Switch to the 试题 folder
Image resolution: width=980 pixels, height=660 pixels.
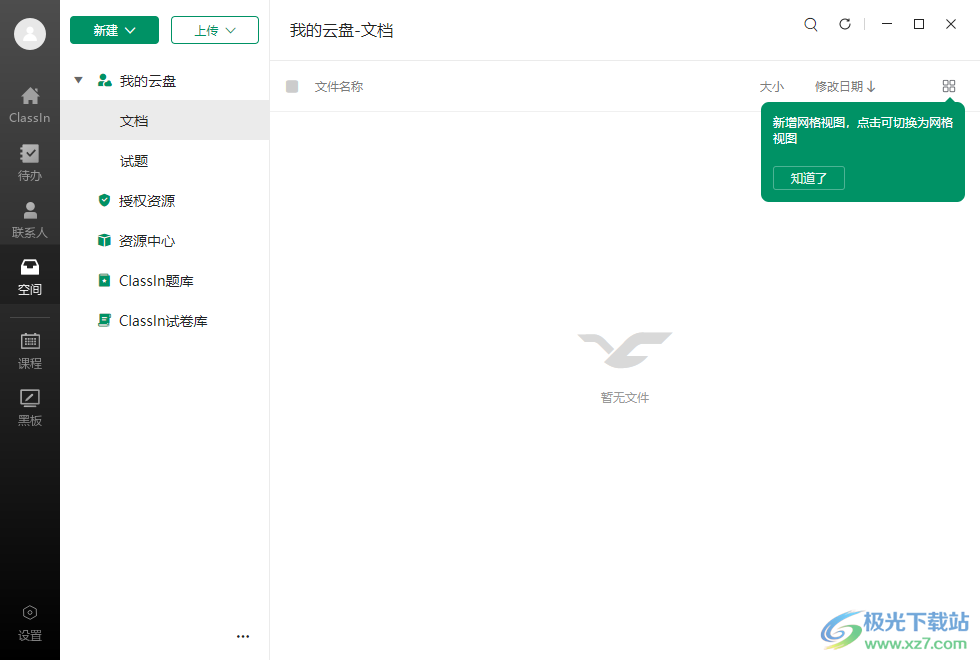point(134,160)
